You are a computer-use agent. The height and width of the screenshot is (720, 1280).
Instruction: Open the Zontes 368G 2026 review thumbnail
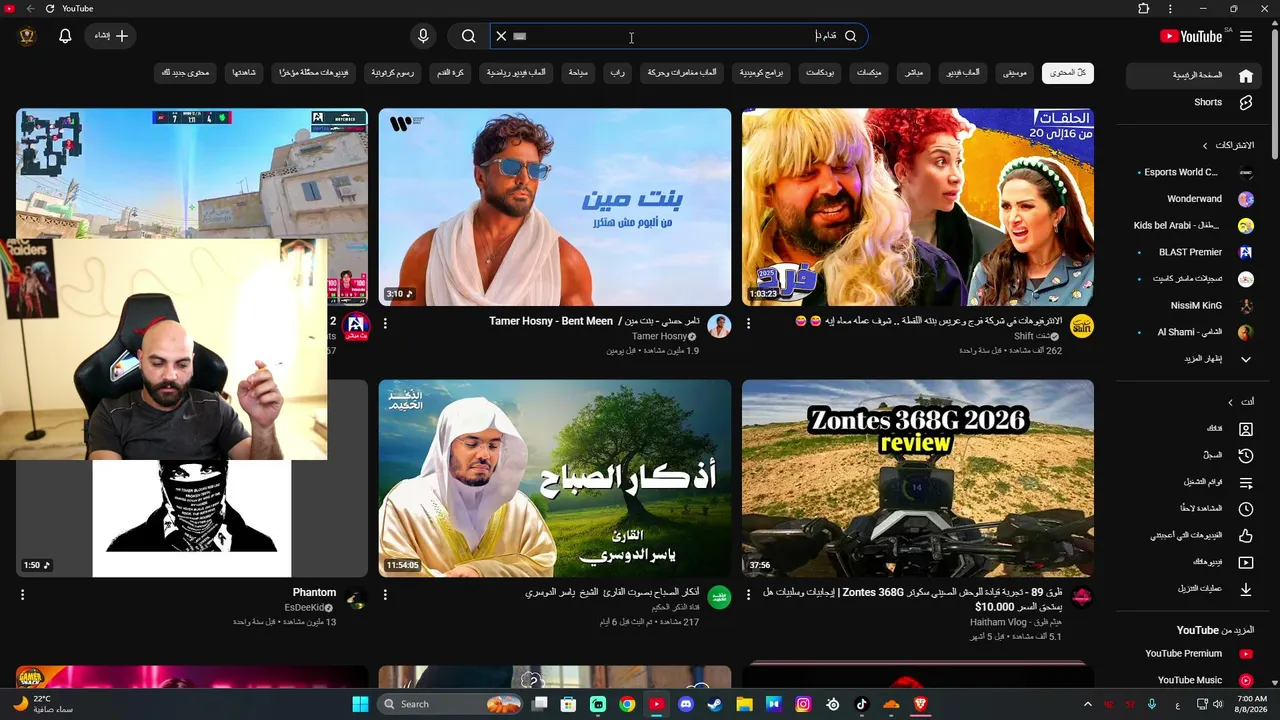tap(918, 478)
